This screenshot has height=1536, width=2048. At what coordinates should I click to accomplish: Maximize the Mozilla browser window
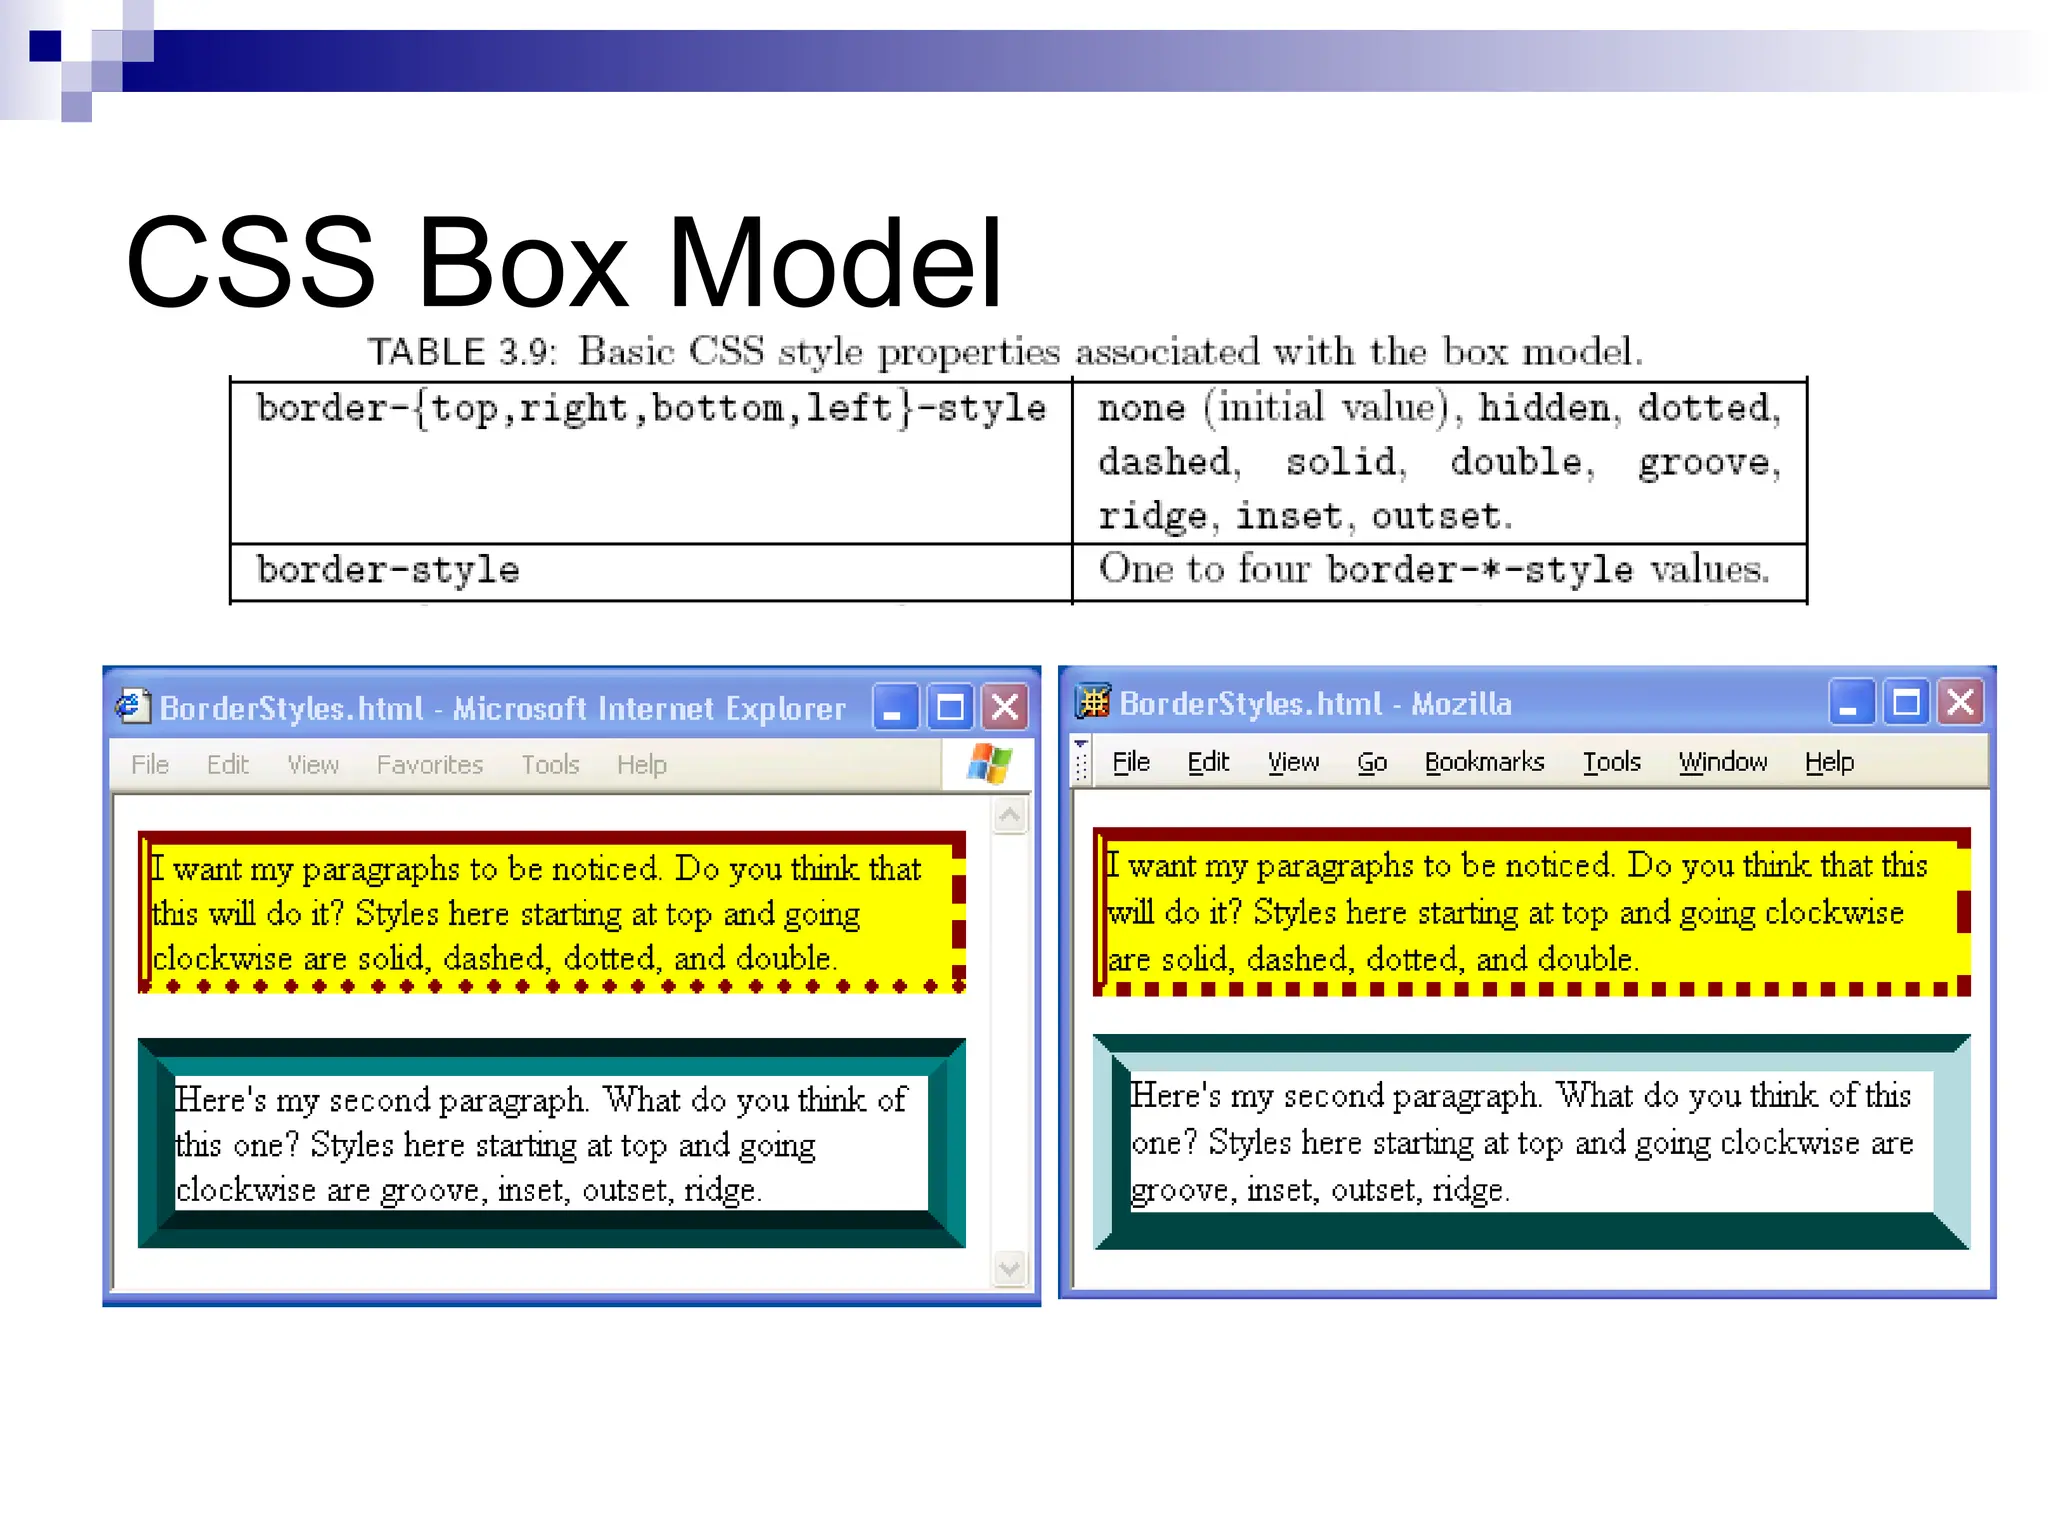click(x=1906, y=703)
